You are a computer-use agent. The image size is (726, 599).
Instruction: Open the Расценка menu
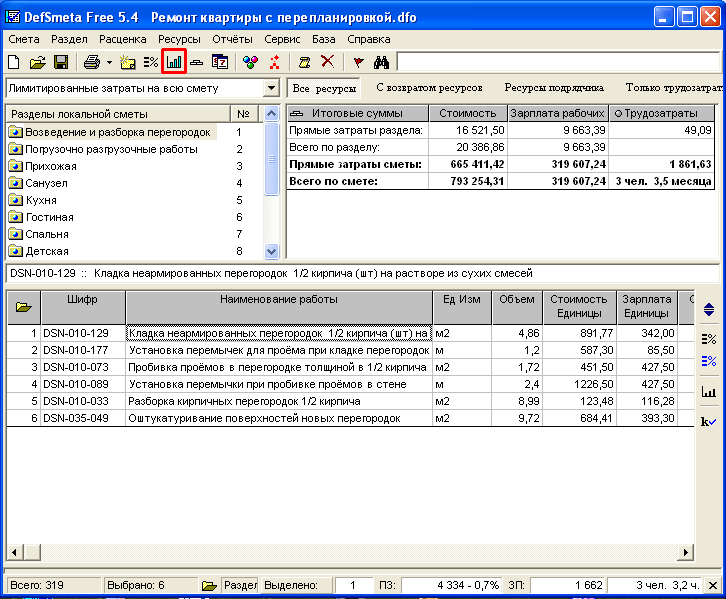[122, 39]
